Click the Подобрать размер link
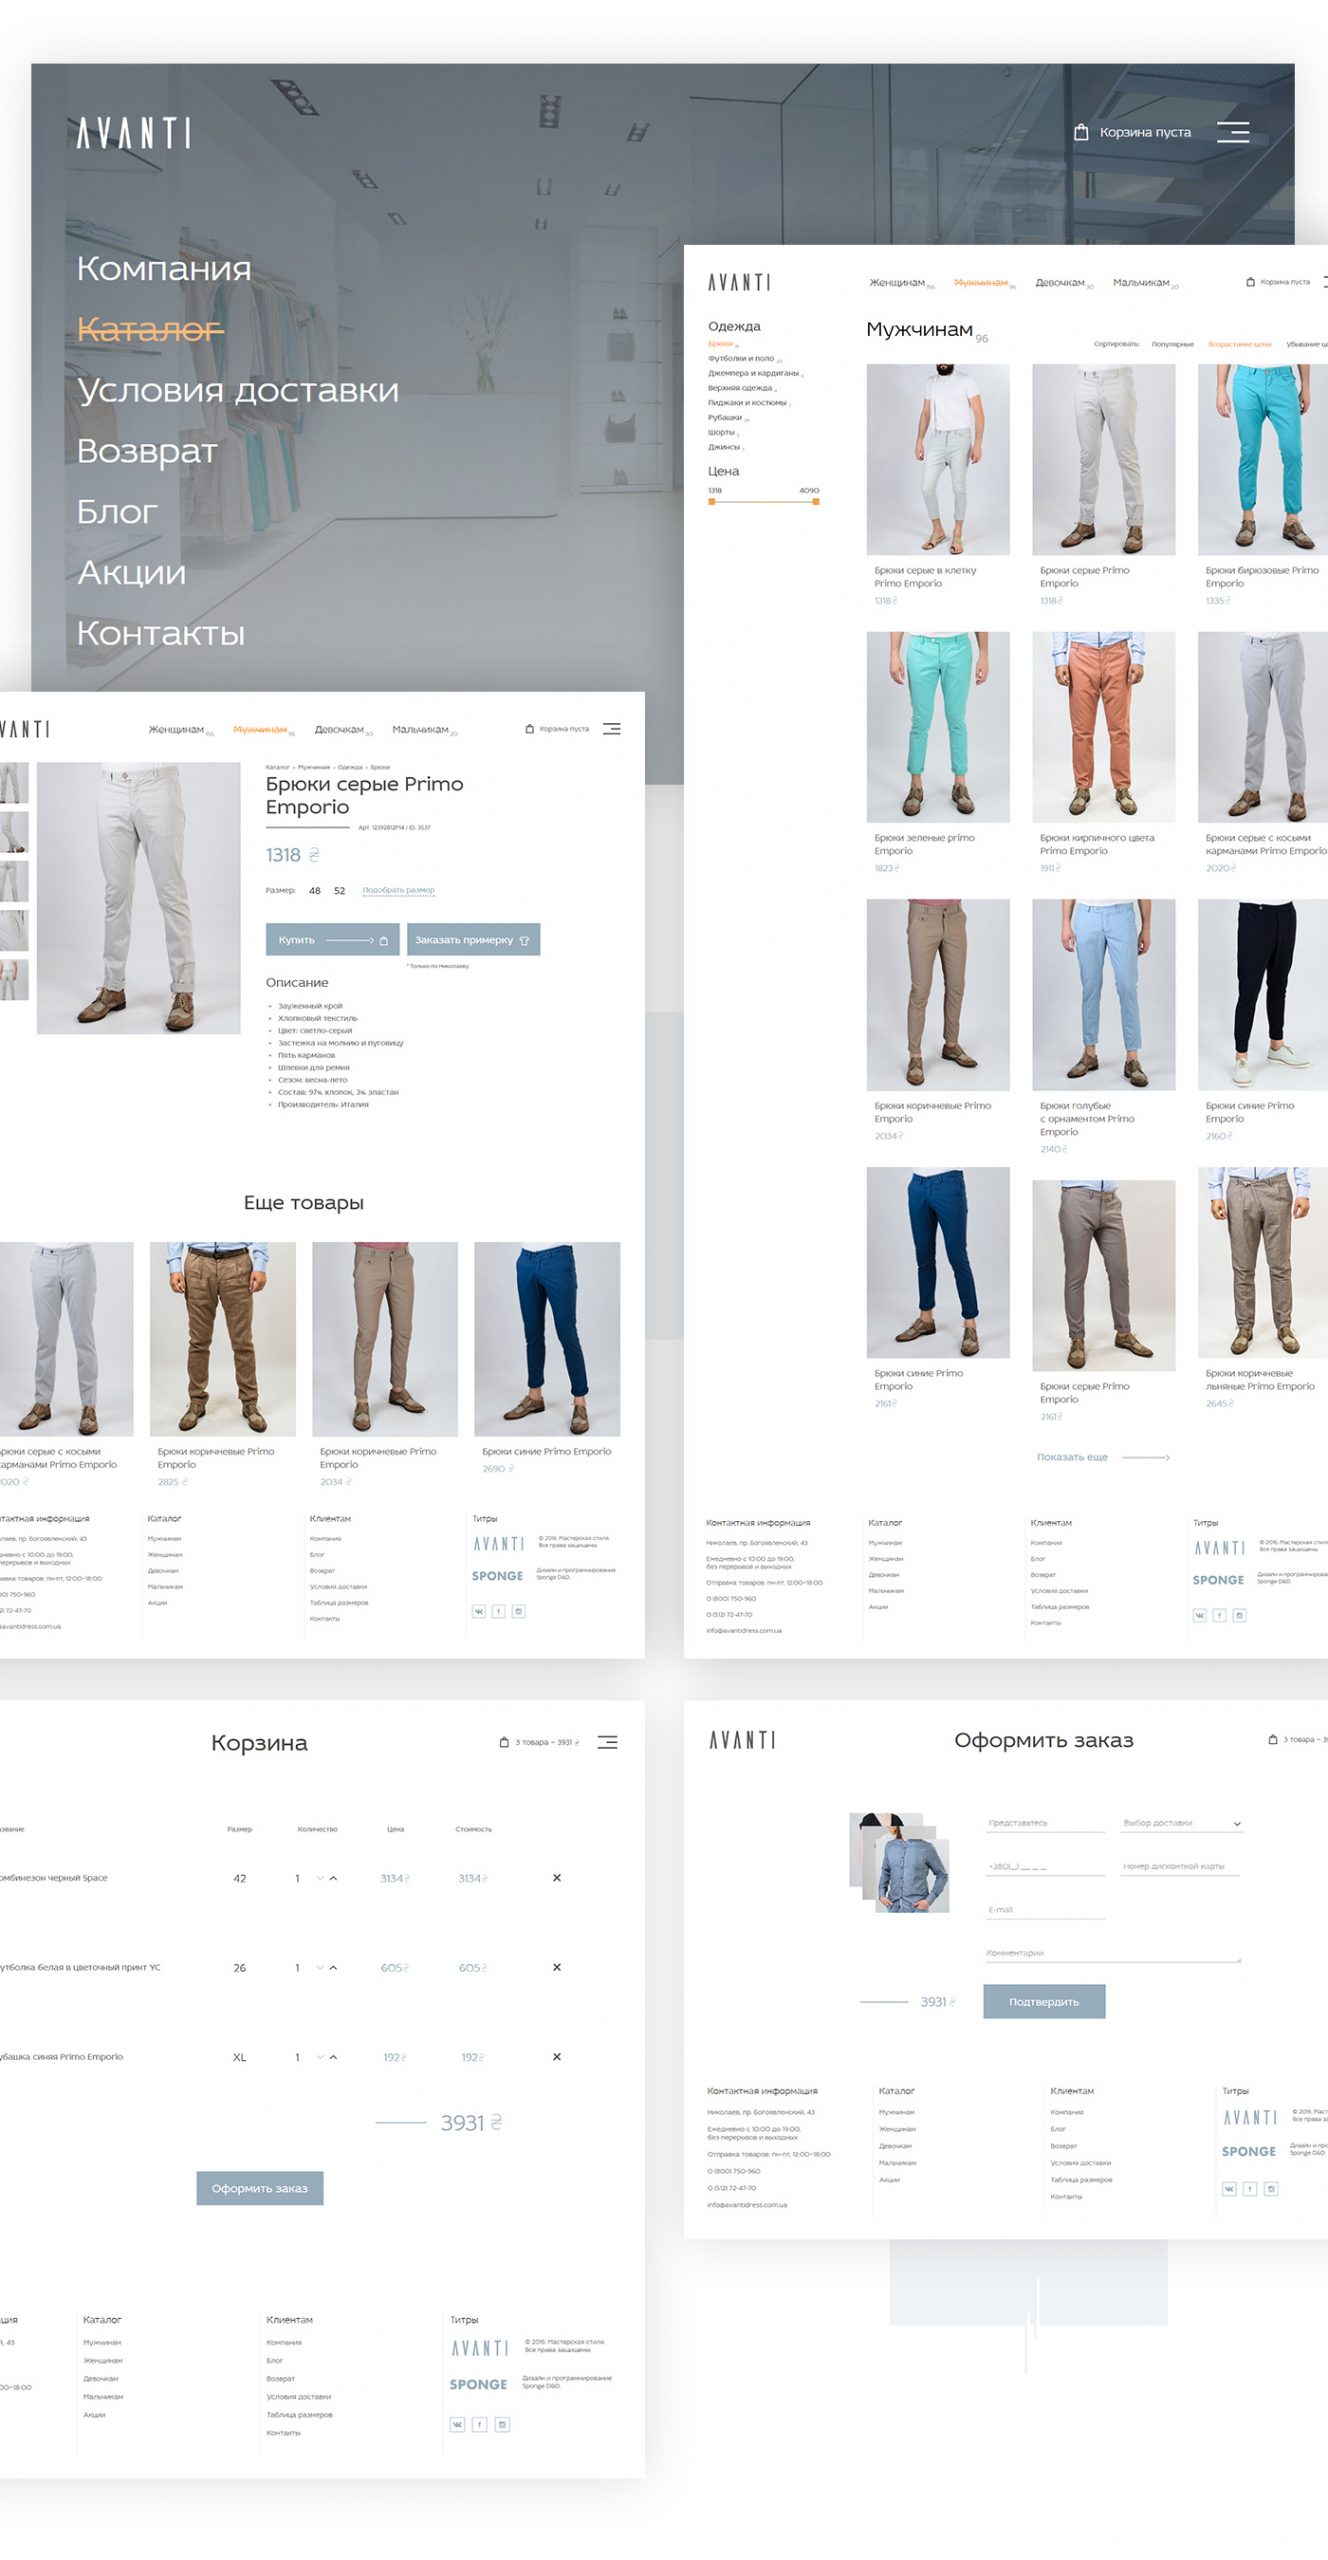Image resolution: width=1328 pixels, height=2560 pixels. (398, 890)
